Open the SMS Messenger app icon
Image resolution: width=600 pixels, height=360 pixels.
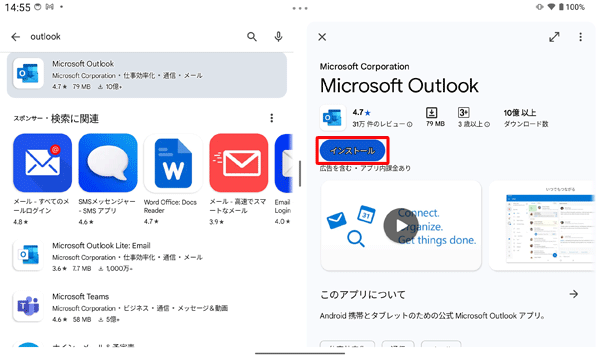coord(108,163)
